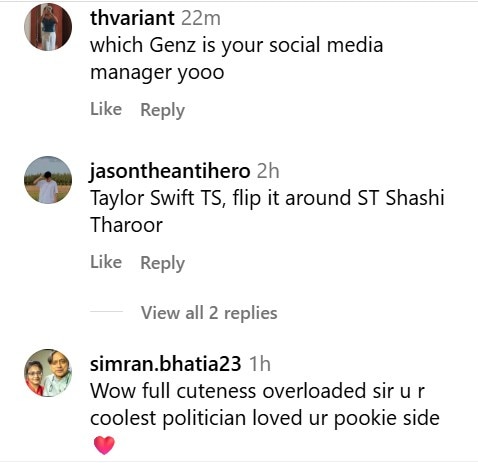Click the 'Taylor Swift TS' text

[156, 198]
